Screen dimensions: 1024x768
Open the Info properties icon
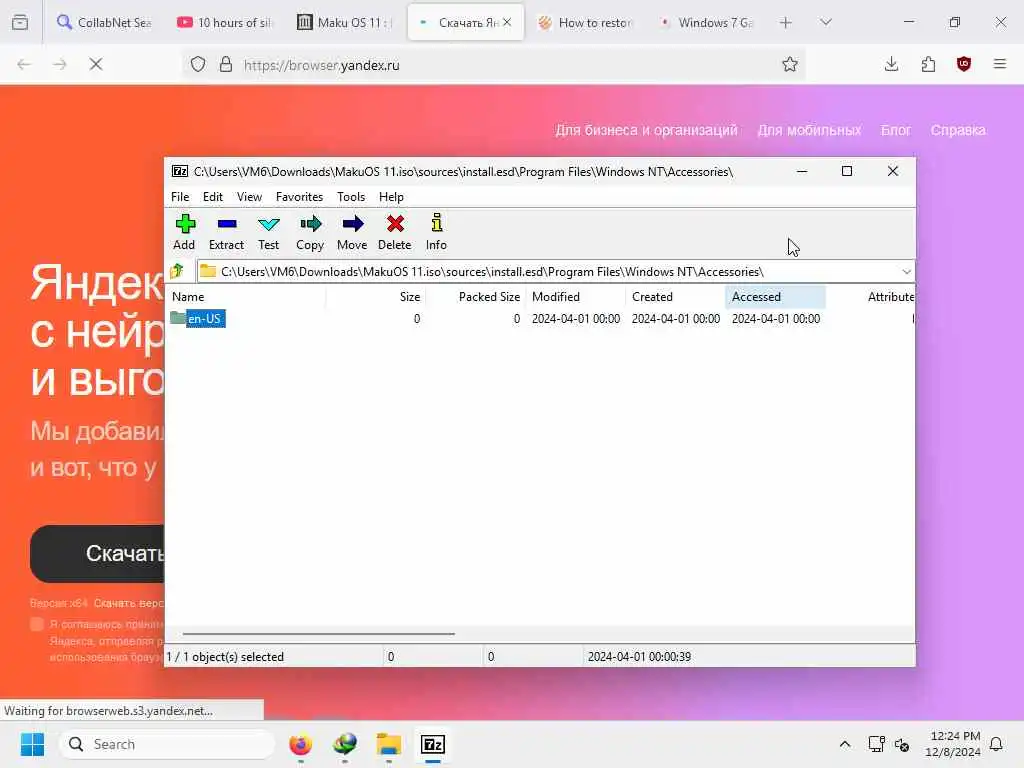coord(436,232)
